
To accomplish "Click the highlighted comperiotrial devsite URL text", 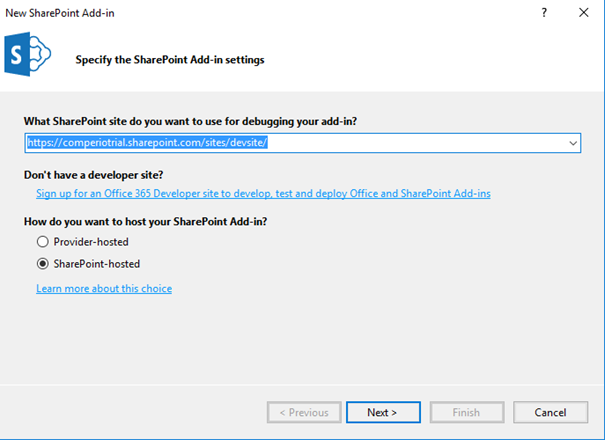I will pos(147,143).
